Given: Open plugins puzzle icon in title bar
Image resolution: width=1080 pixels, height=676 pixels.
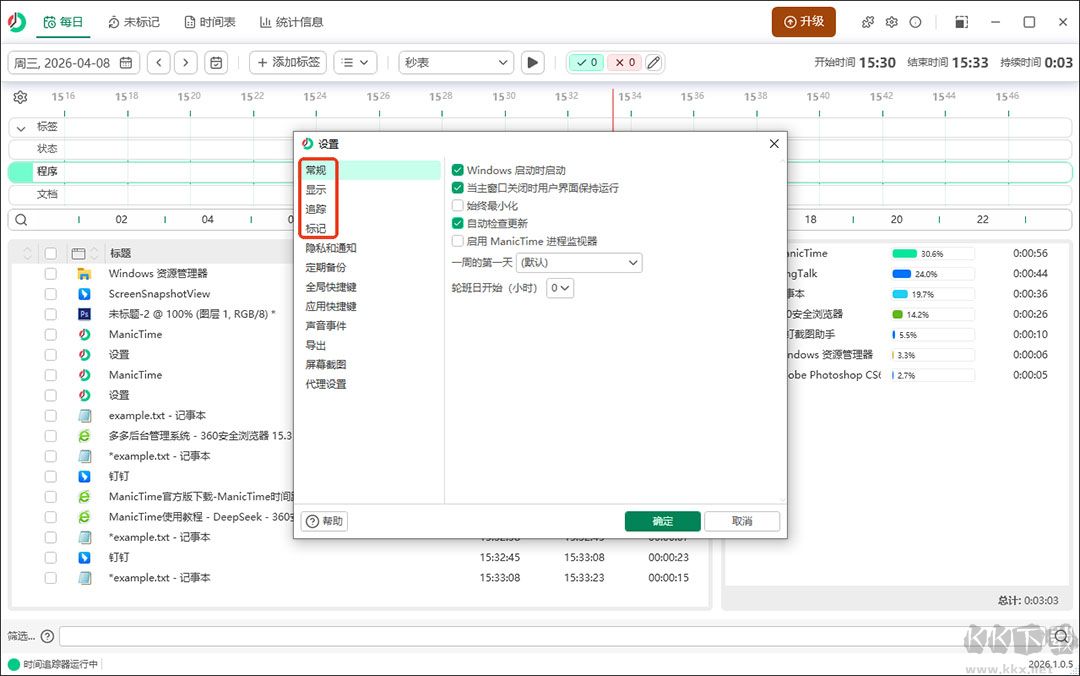Looking at the screenshot, I should 868,22.
